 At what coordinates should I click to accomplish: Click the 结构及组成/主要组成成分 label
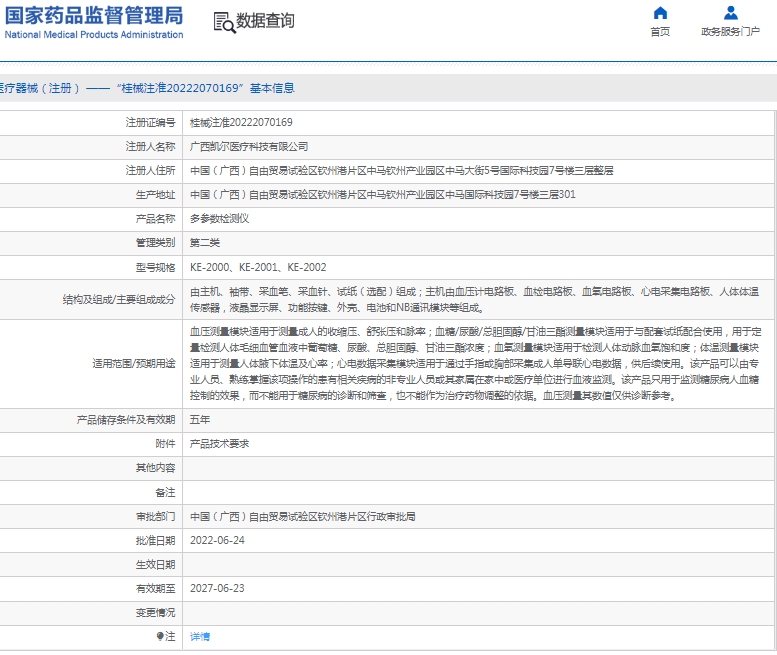pyautogui.click(x=119, y=299)
